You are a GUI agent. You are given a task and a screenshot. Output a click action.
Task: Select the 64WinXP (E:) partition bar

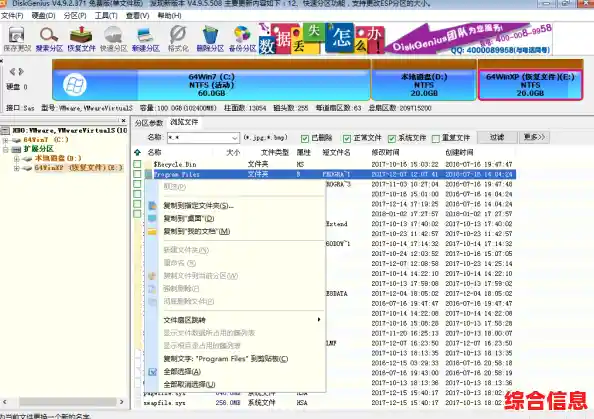(530, 80)
